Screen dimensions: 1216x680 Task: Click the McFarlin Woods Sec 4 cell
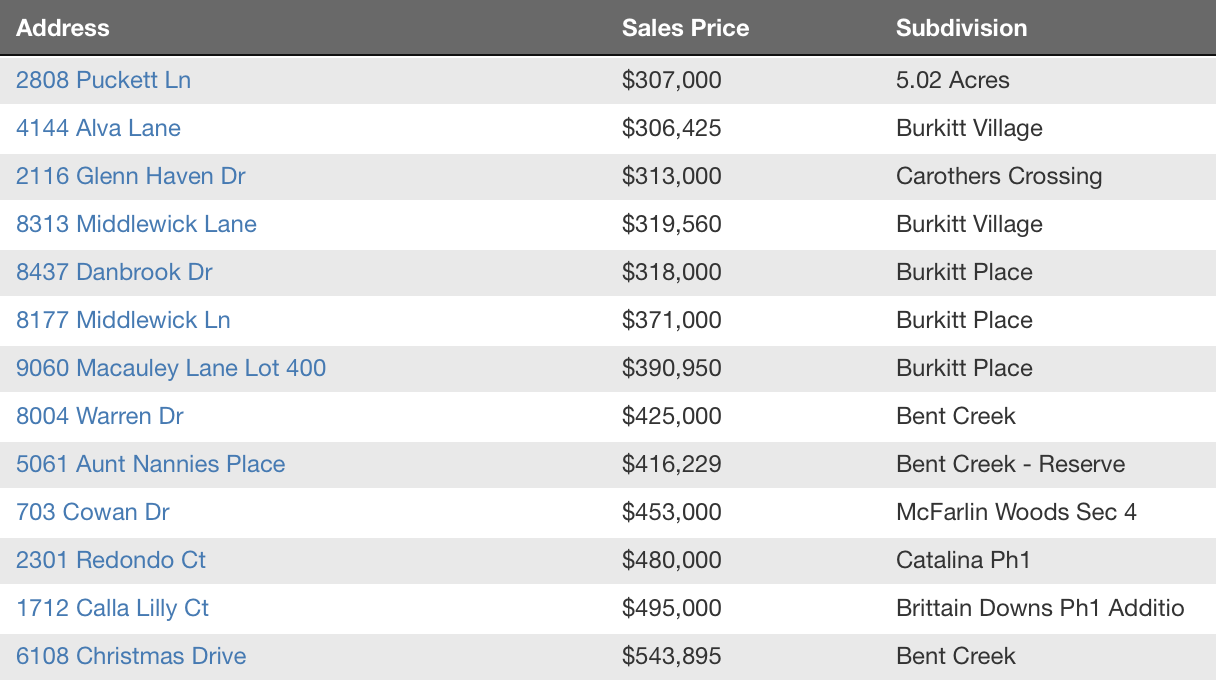tap(1016, 512)
